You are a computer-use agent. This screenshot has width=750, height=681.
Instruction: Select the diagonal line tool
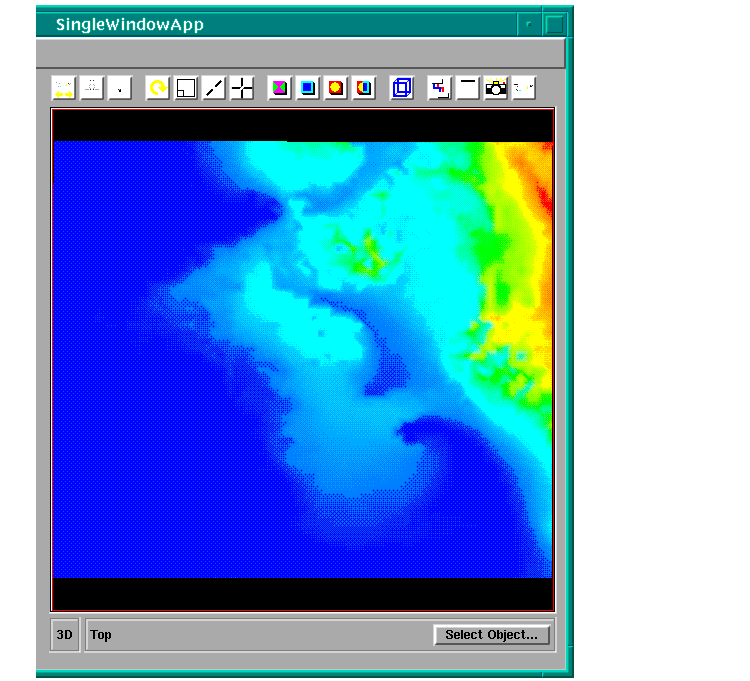214,88
